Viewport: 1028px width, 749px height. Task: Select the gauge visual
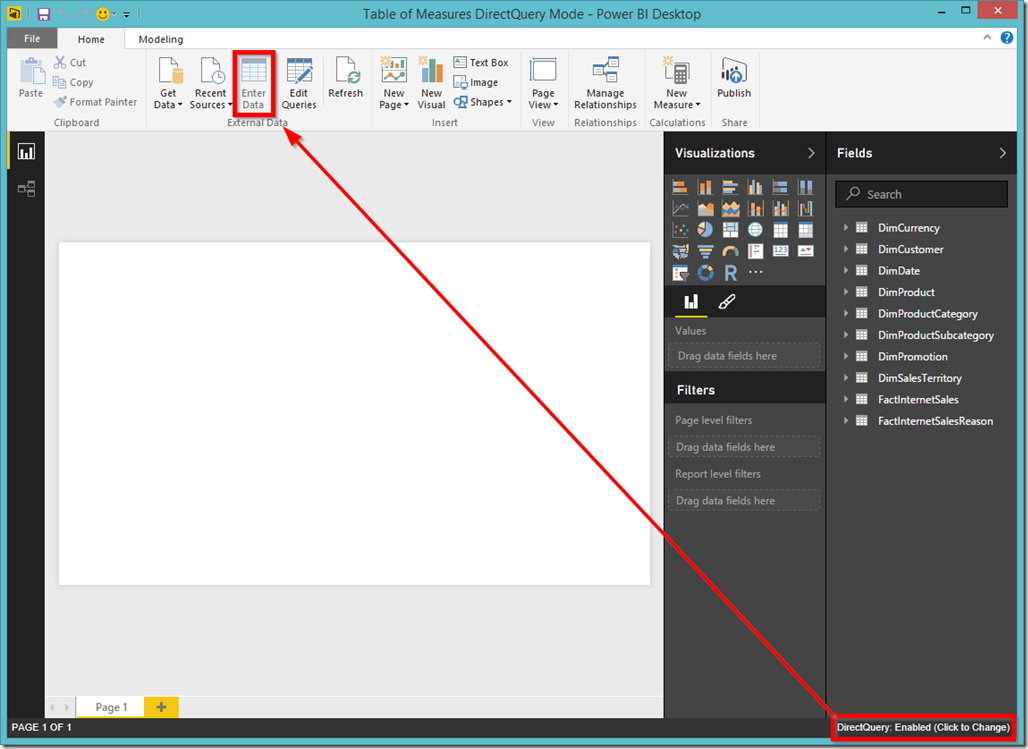click(730, 251)
